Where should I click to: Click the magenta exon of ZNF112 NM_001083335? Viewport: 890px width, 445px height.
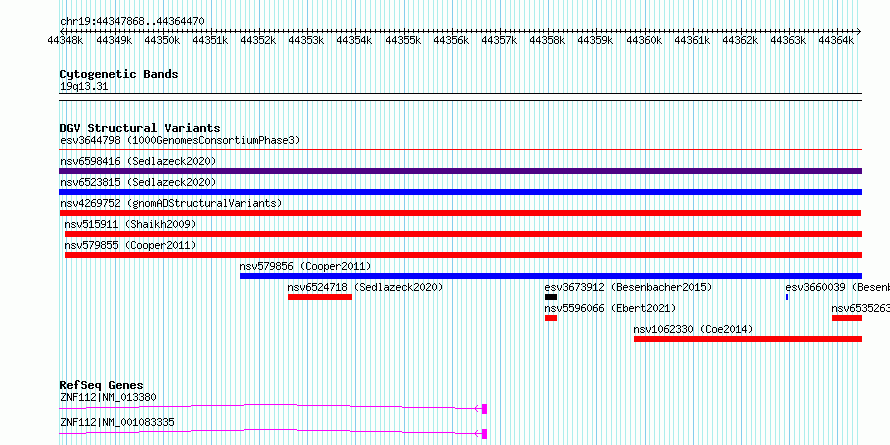point(484,434)
